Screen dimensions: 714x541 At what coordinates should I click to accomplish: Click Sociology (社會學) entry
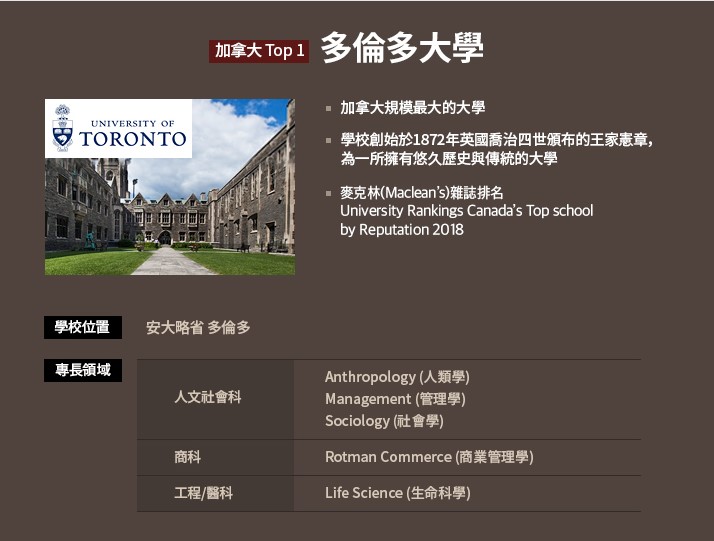(x=384, y=421)
